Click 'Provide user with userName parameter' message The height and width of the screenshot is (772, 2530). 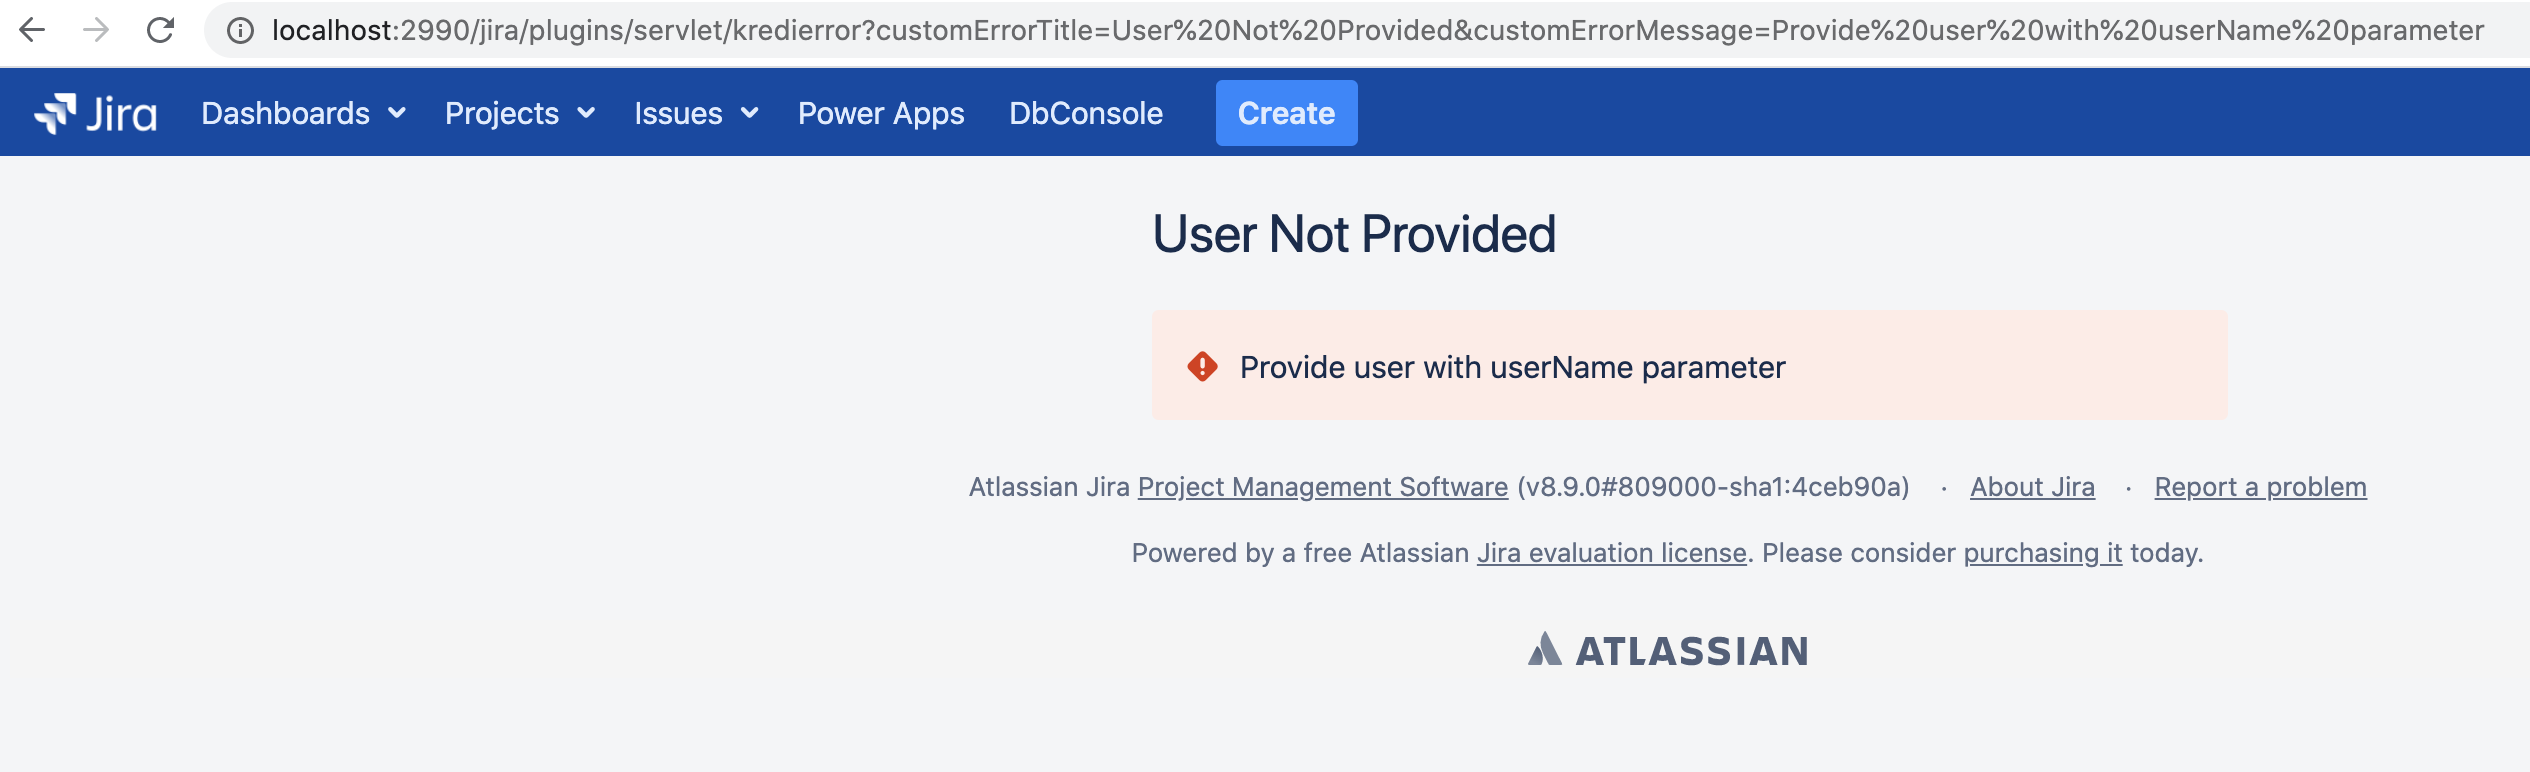[x=1512, y=367]
